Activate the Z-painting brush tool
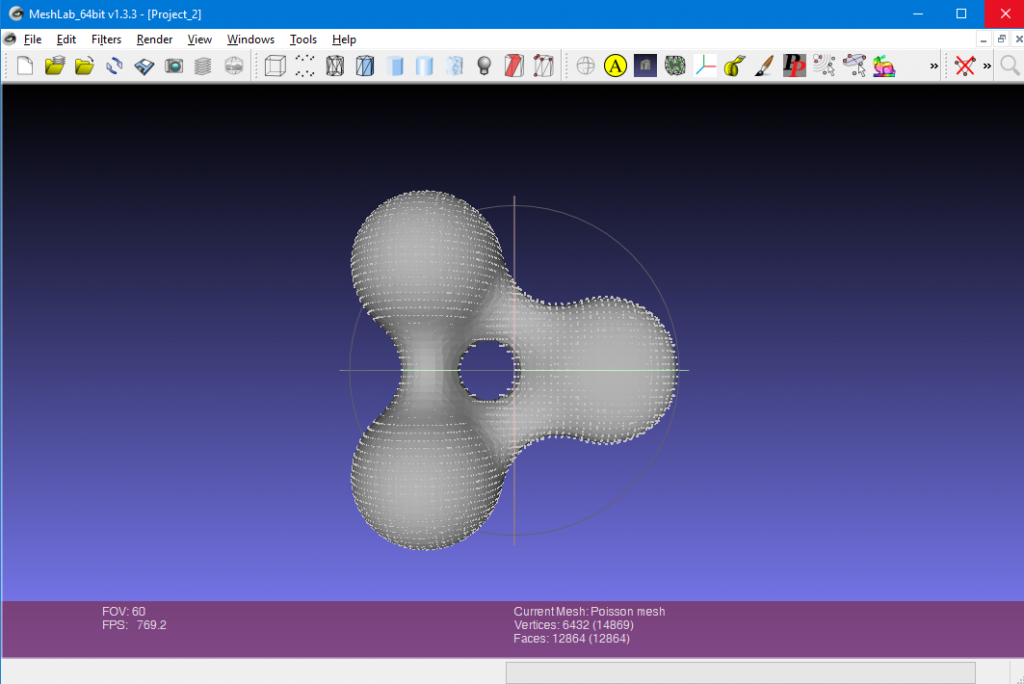This screenshot has height=684, width=1024. point(764,65)
